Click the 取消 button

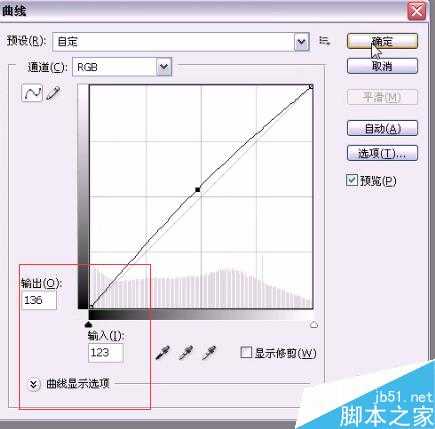click(382, 66)
